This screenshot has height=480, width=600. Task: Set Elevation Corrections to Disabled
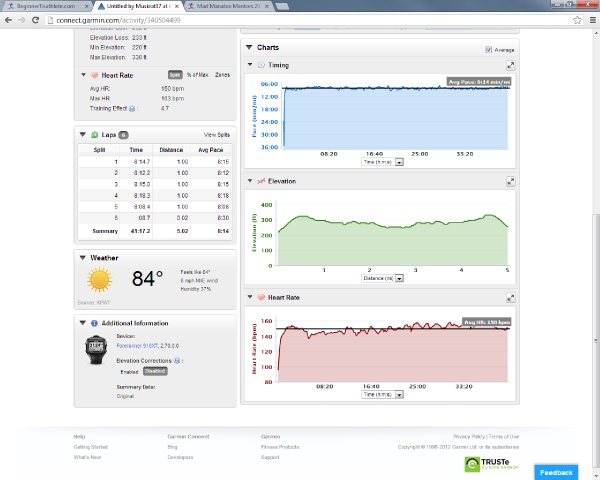(156, 371)
